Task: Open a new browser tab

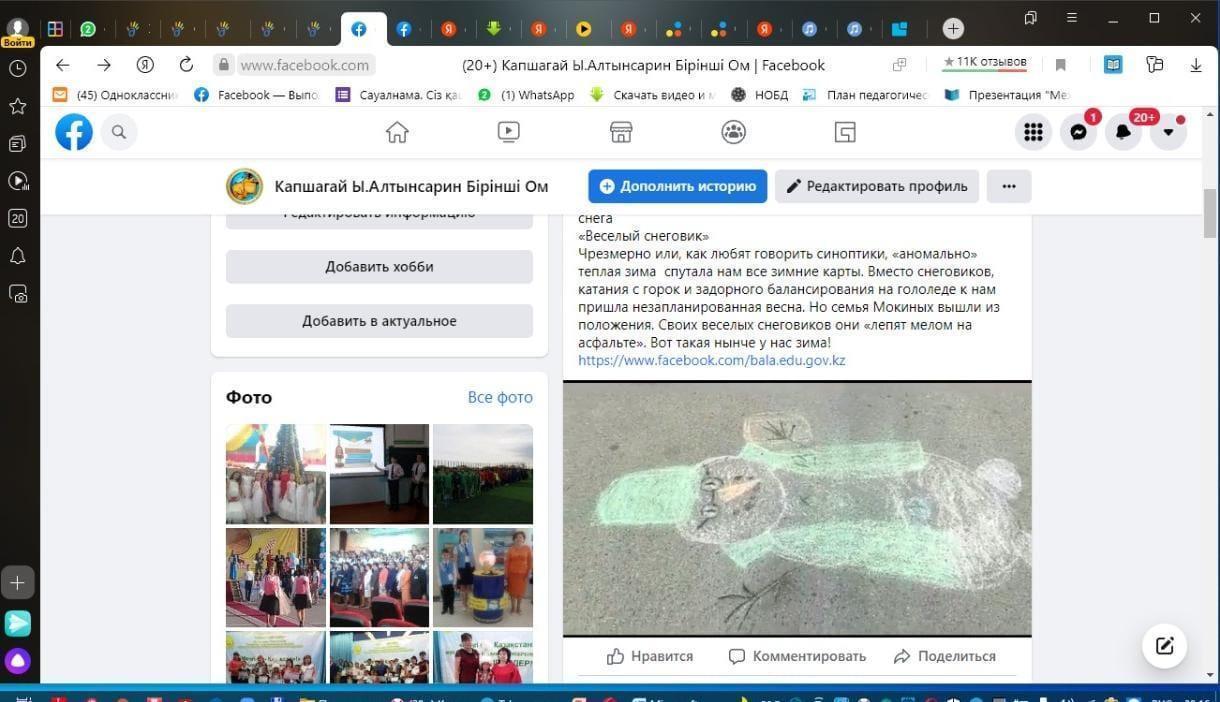Action: click(x=953, y=29)
